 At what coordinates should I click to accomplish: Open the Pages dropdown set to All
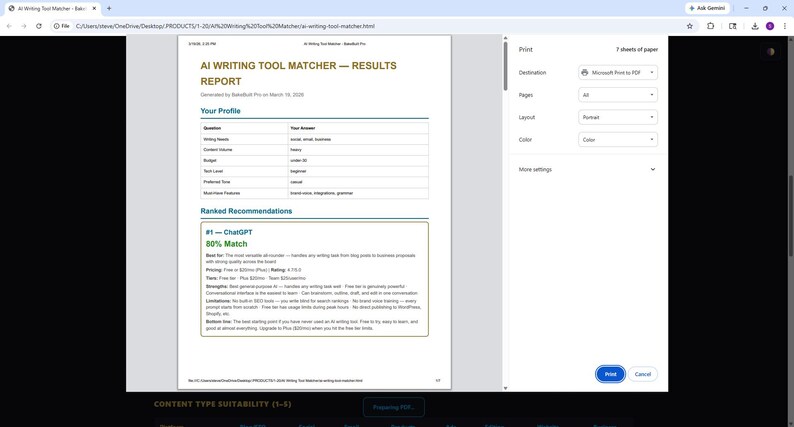(x=618, y=95)
